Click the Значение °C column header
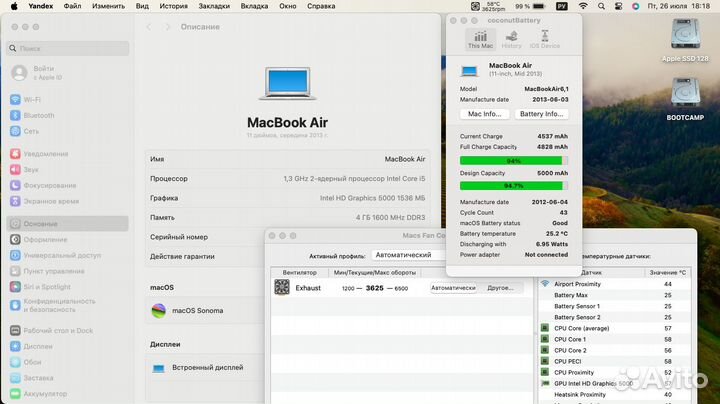 coord(668,273)
